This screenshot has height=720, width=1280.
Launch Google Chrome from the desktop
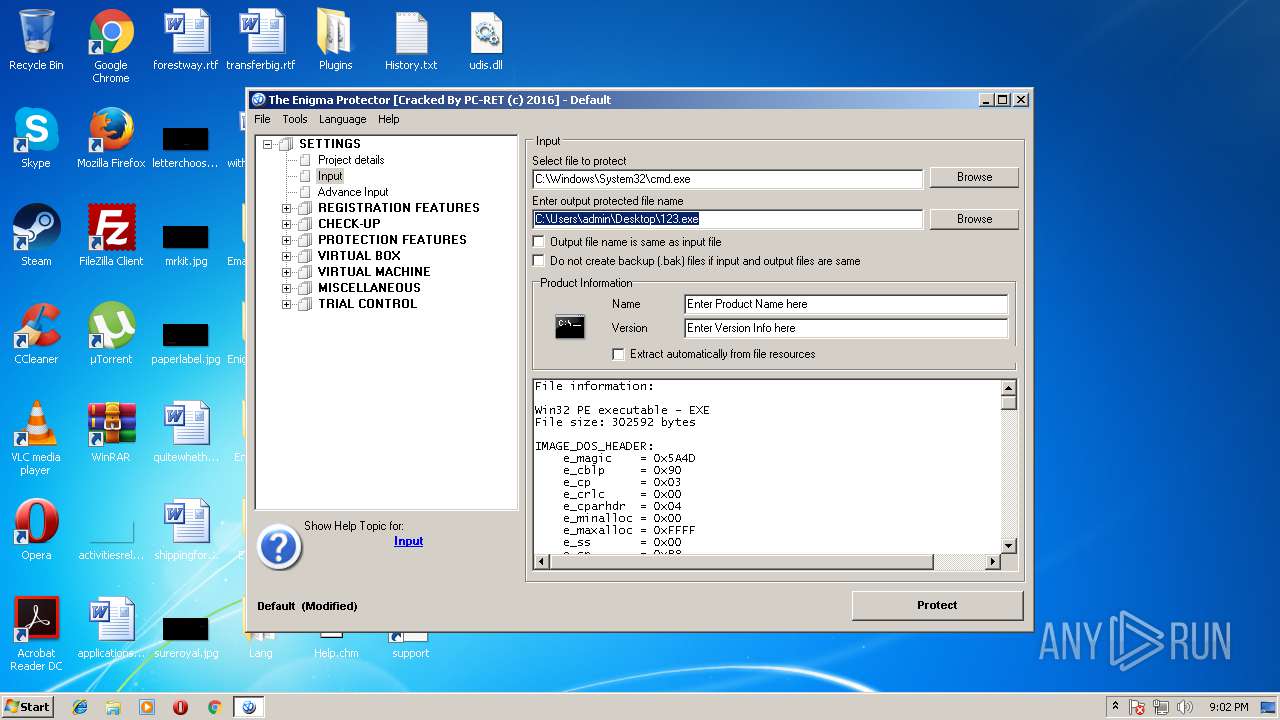[111, 46]
